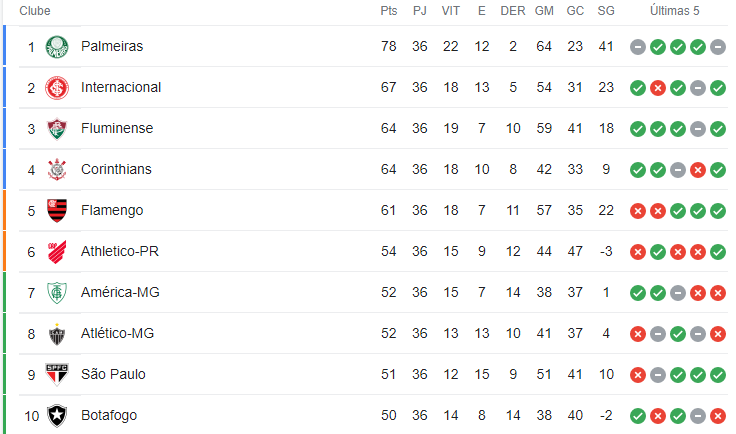
Task: Click the Atlético-MG club crest
Action: point(57,334)
